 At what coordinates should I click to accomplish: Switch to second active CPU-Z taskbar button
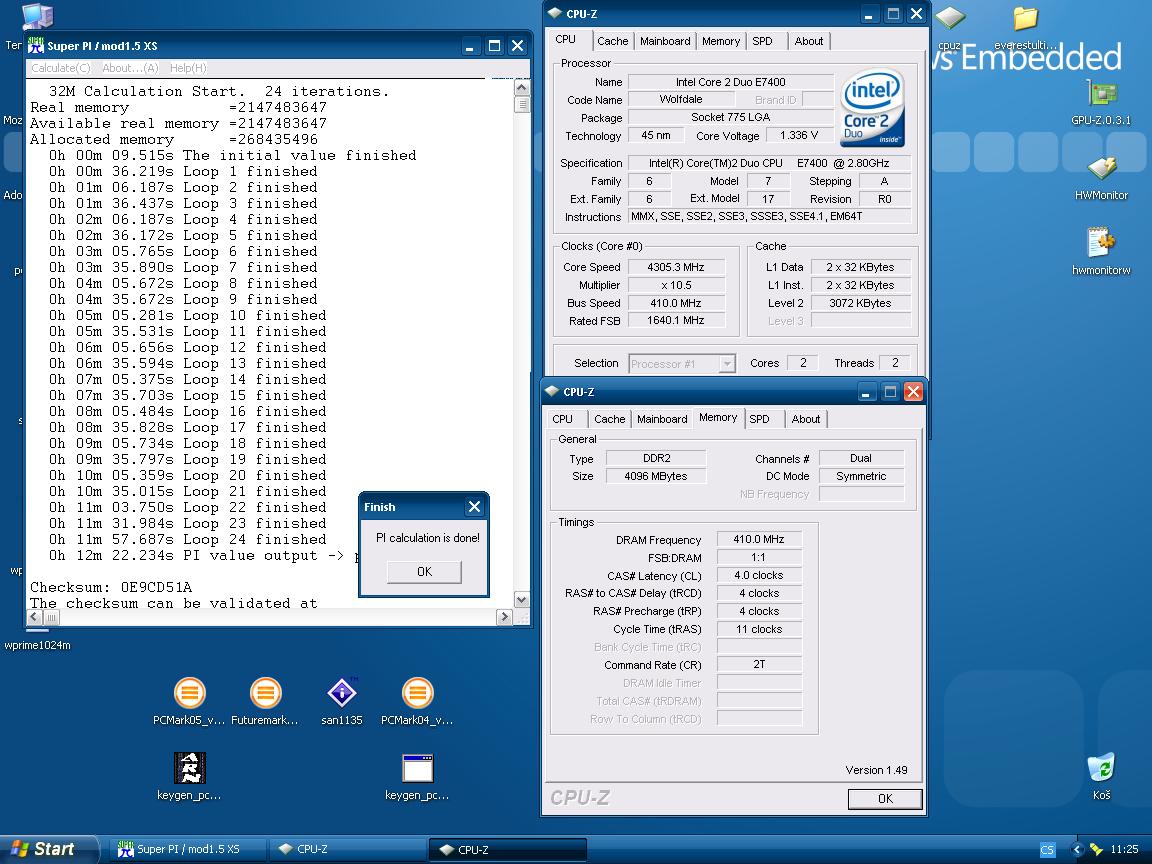tap(507, 849)
